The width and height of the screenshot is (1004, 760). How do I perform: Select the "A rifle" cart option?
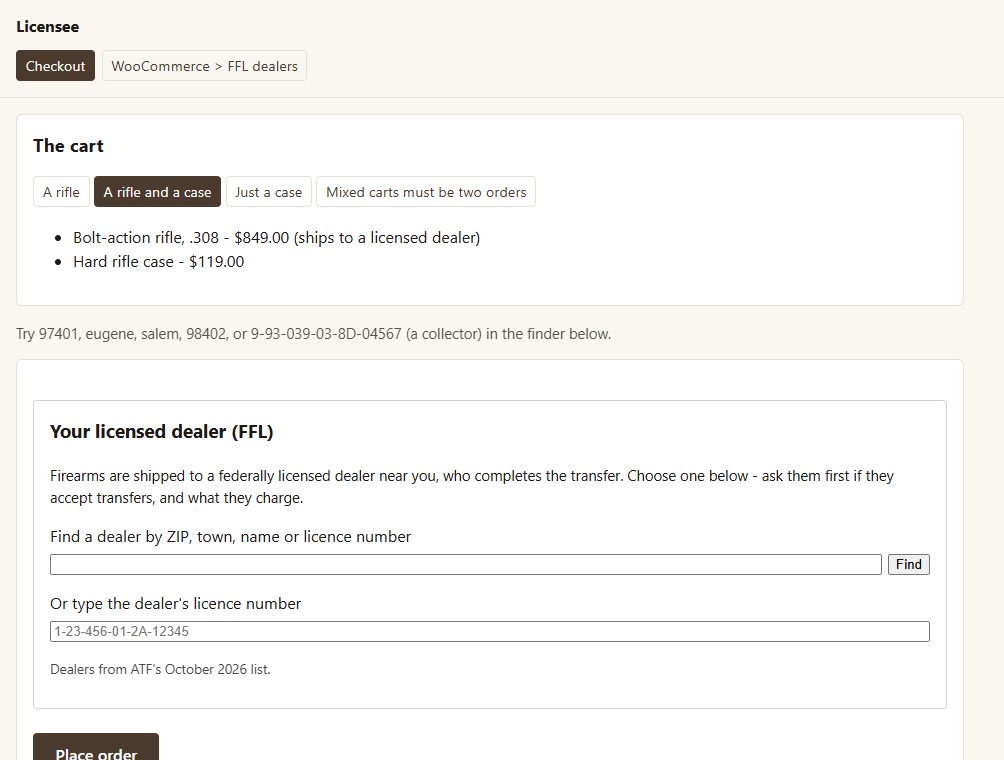pyautogui.click(x=61, y=192)
